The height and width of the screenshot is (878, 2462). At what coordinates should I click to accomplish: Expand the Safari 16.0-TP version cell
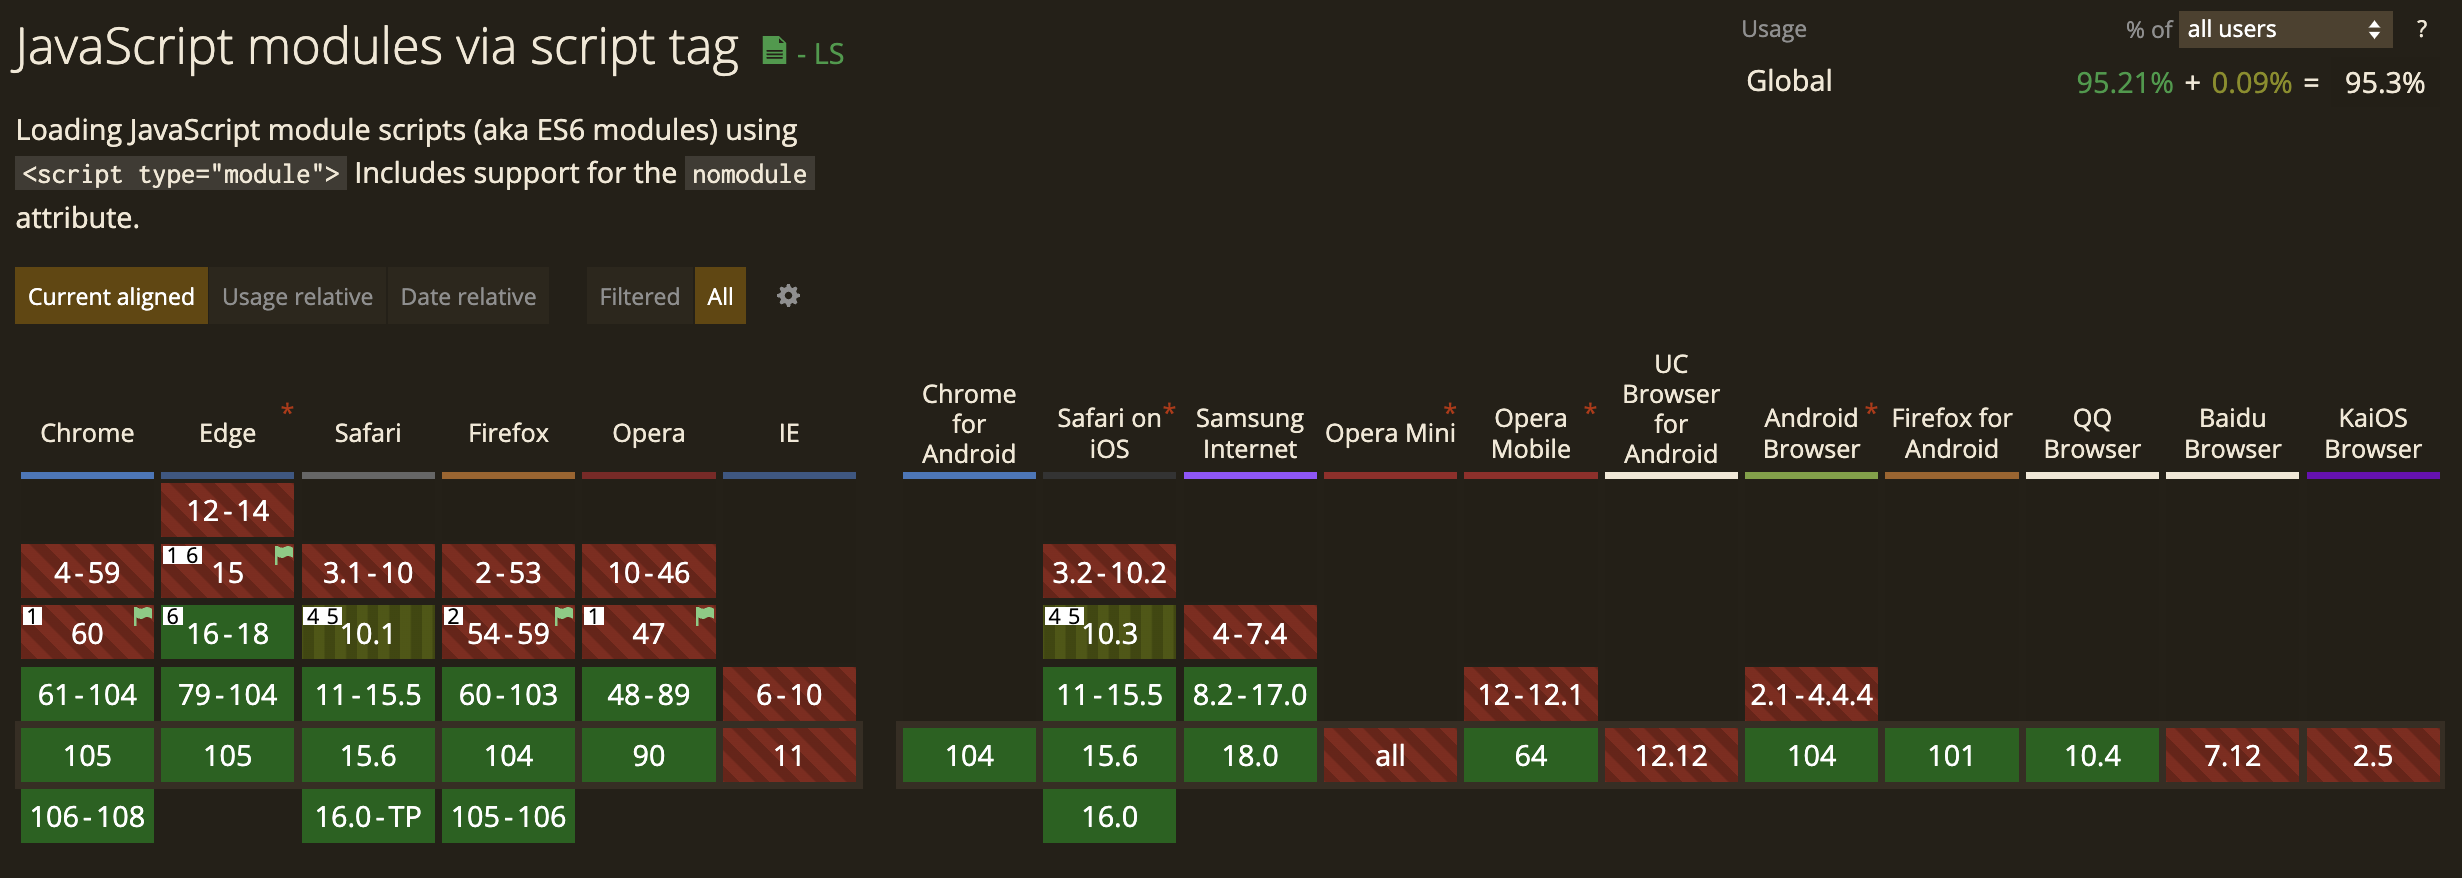pyautogui.click(x=368, y=817)
